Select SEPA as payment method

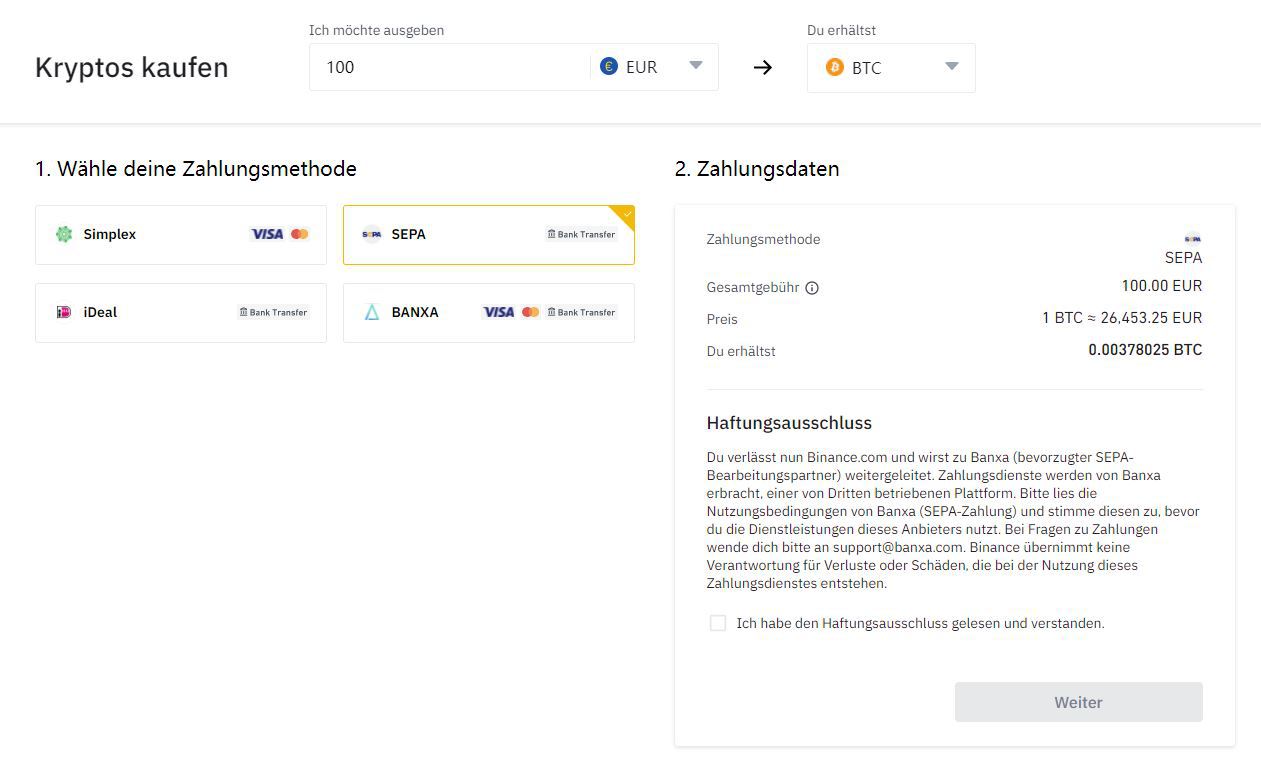[488, 234]
